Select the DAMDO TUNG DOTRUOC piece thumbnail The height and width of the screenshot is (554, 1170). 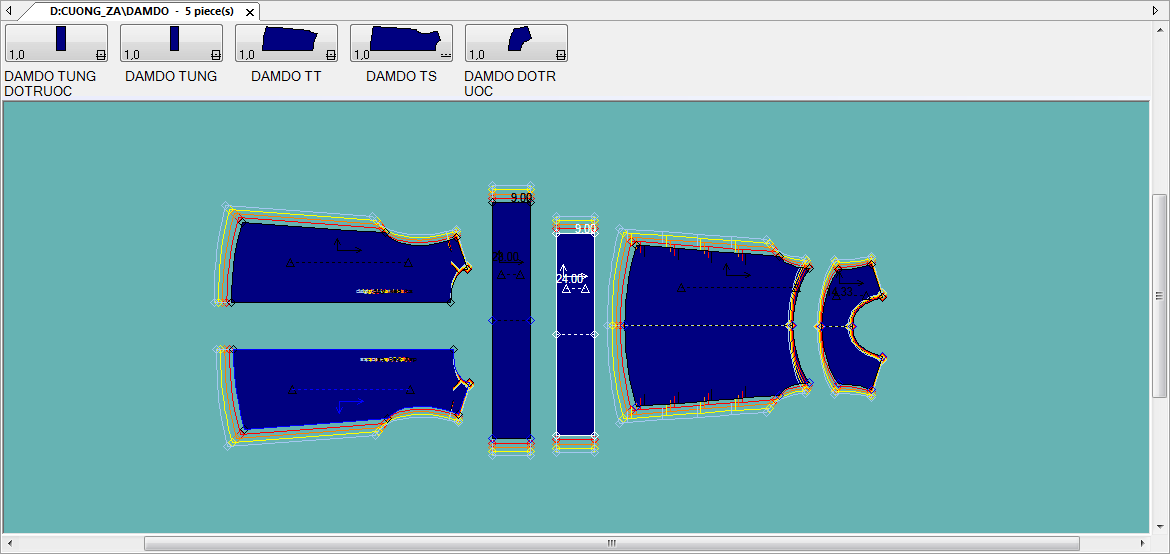pyautogui.click(x=56, y=43)
